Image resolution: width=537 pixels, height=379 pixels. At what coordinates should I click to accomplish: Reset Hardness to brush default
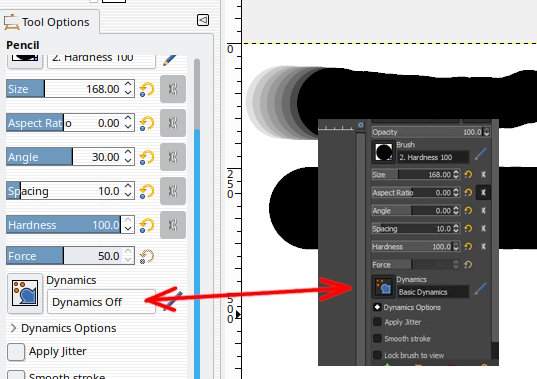click(x=147, y=225)
